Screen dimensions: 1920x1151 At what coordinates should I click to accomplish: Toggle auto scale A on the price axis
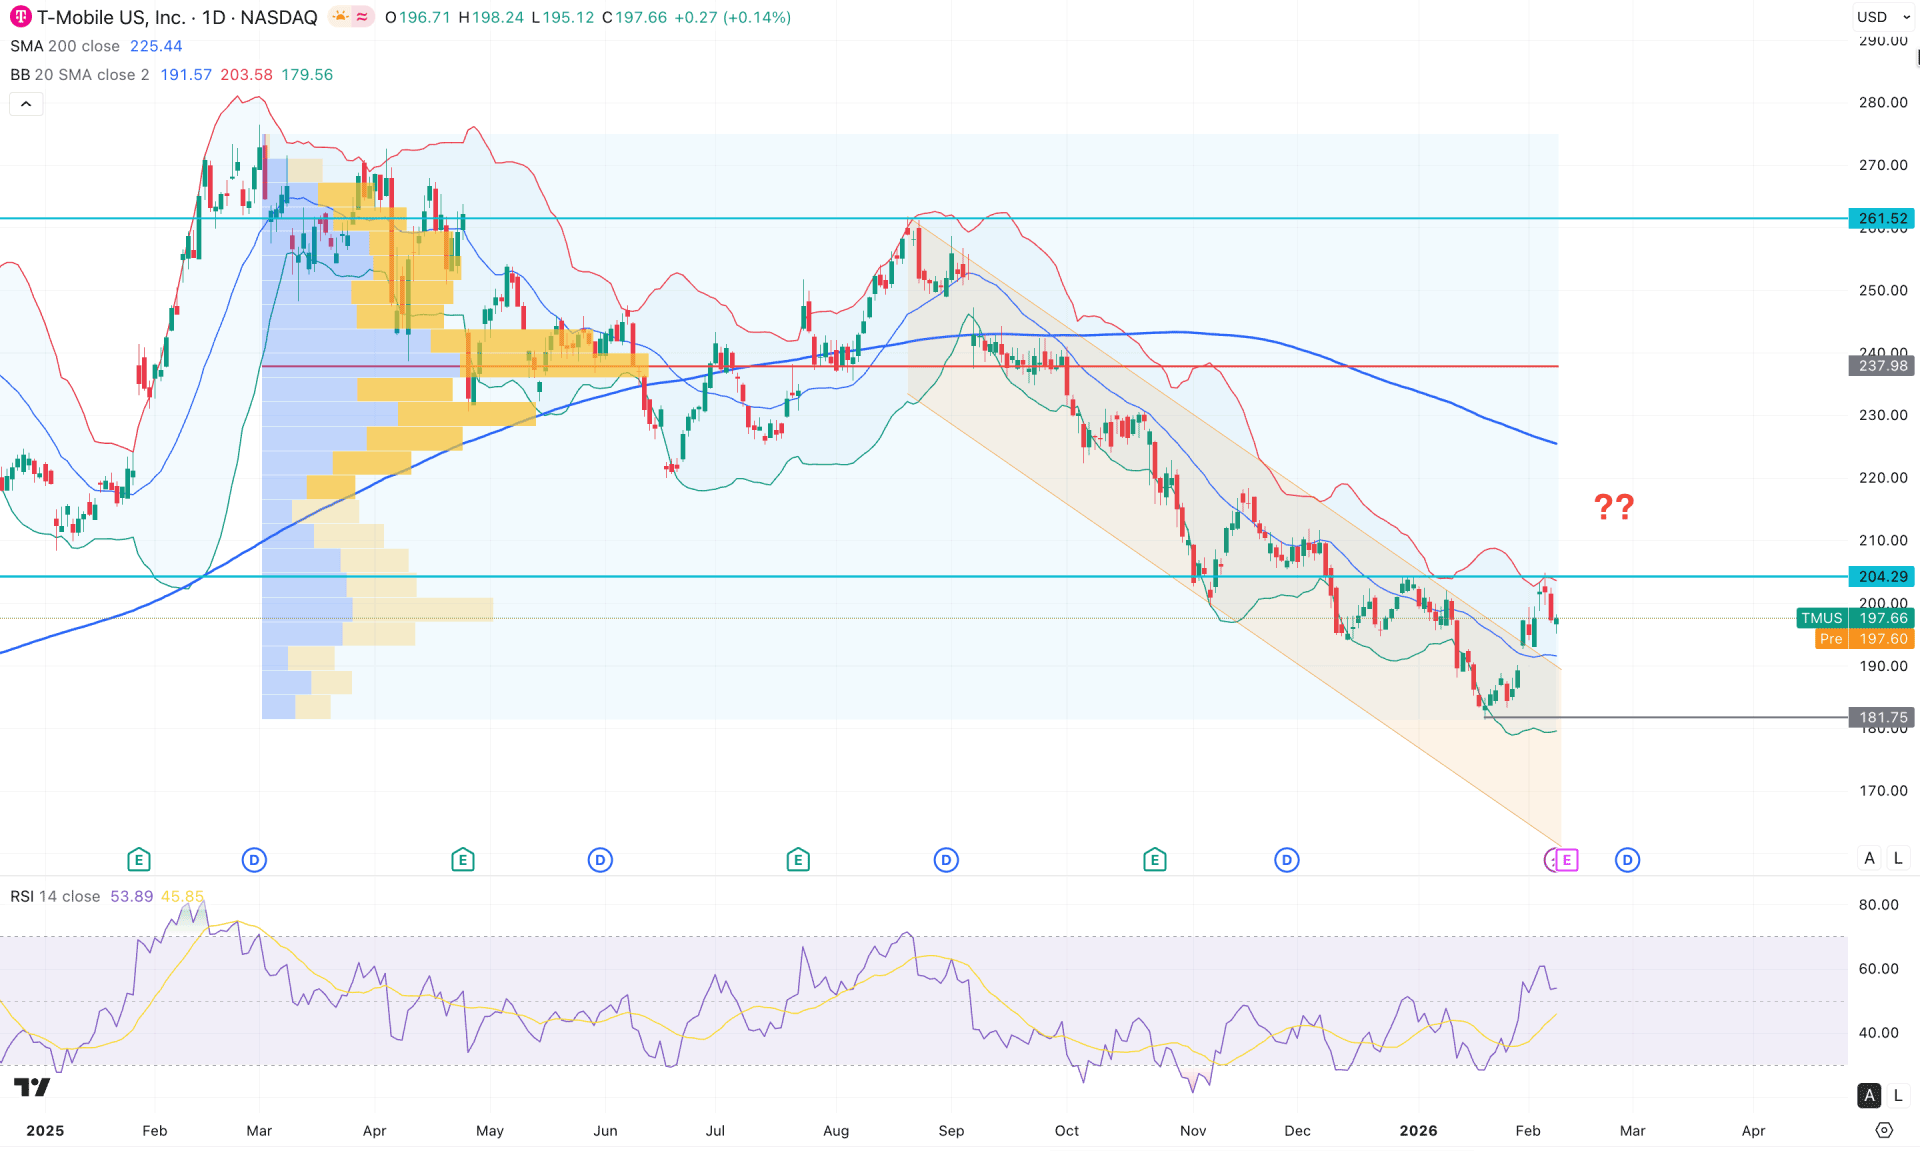coord(1868,858)
